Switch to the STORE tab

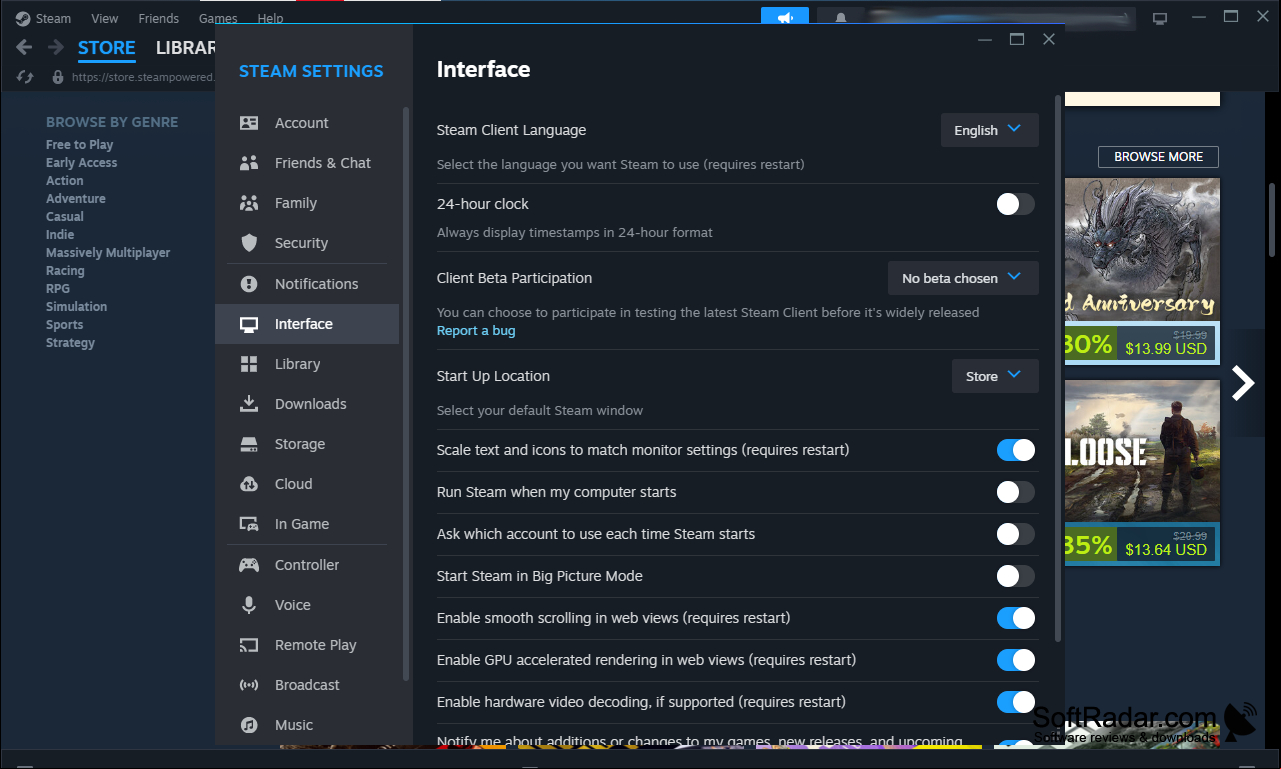coord(107,48)
